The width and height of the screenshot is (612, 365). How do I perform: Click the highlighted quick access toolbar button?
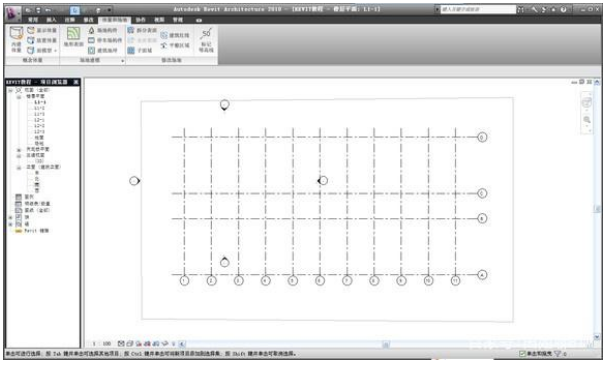click(x=75, y=10)
